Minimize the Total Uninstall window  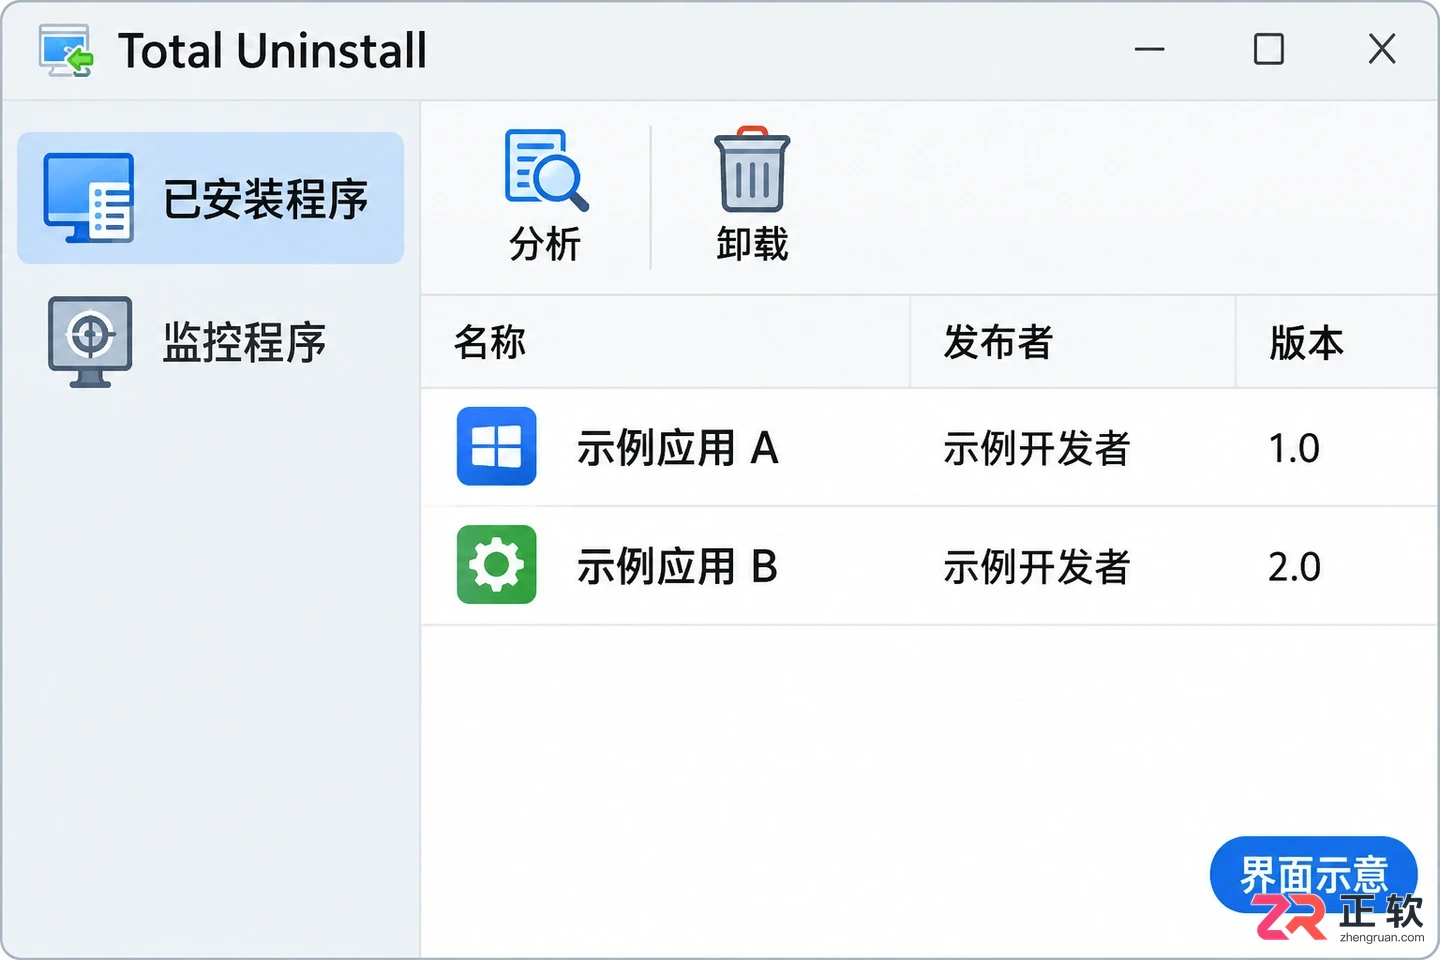pos(1150,49)
